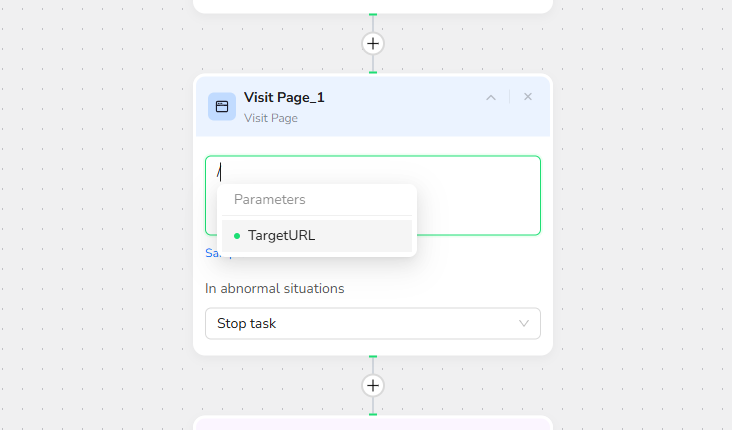The image size is (732, 430).
Task: Click the Visit Page browser icon
Action: click(x=222, y=106)
